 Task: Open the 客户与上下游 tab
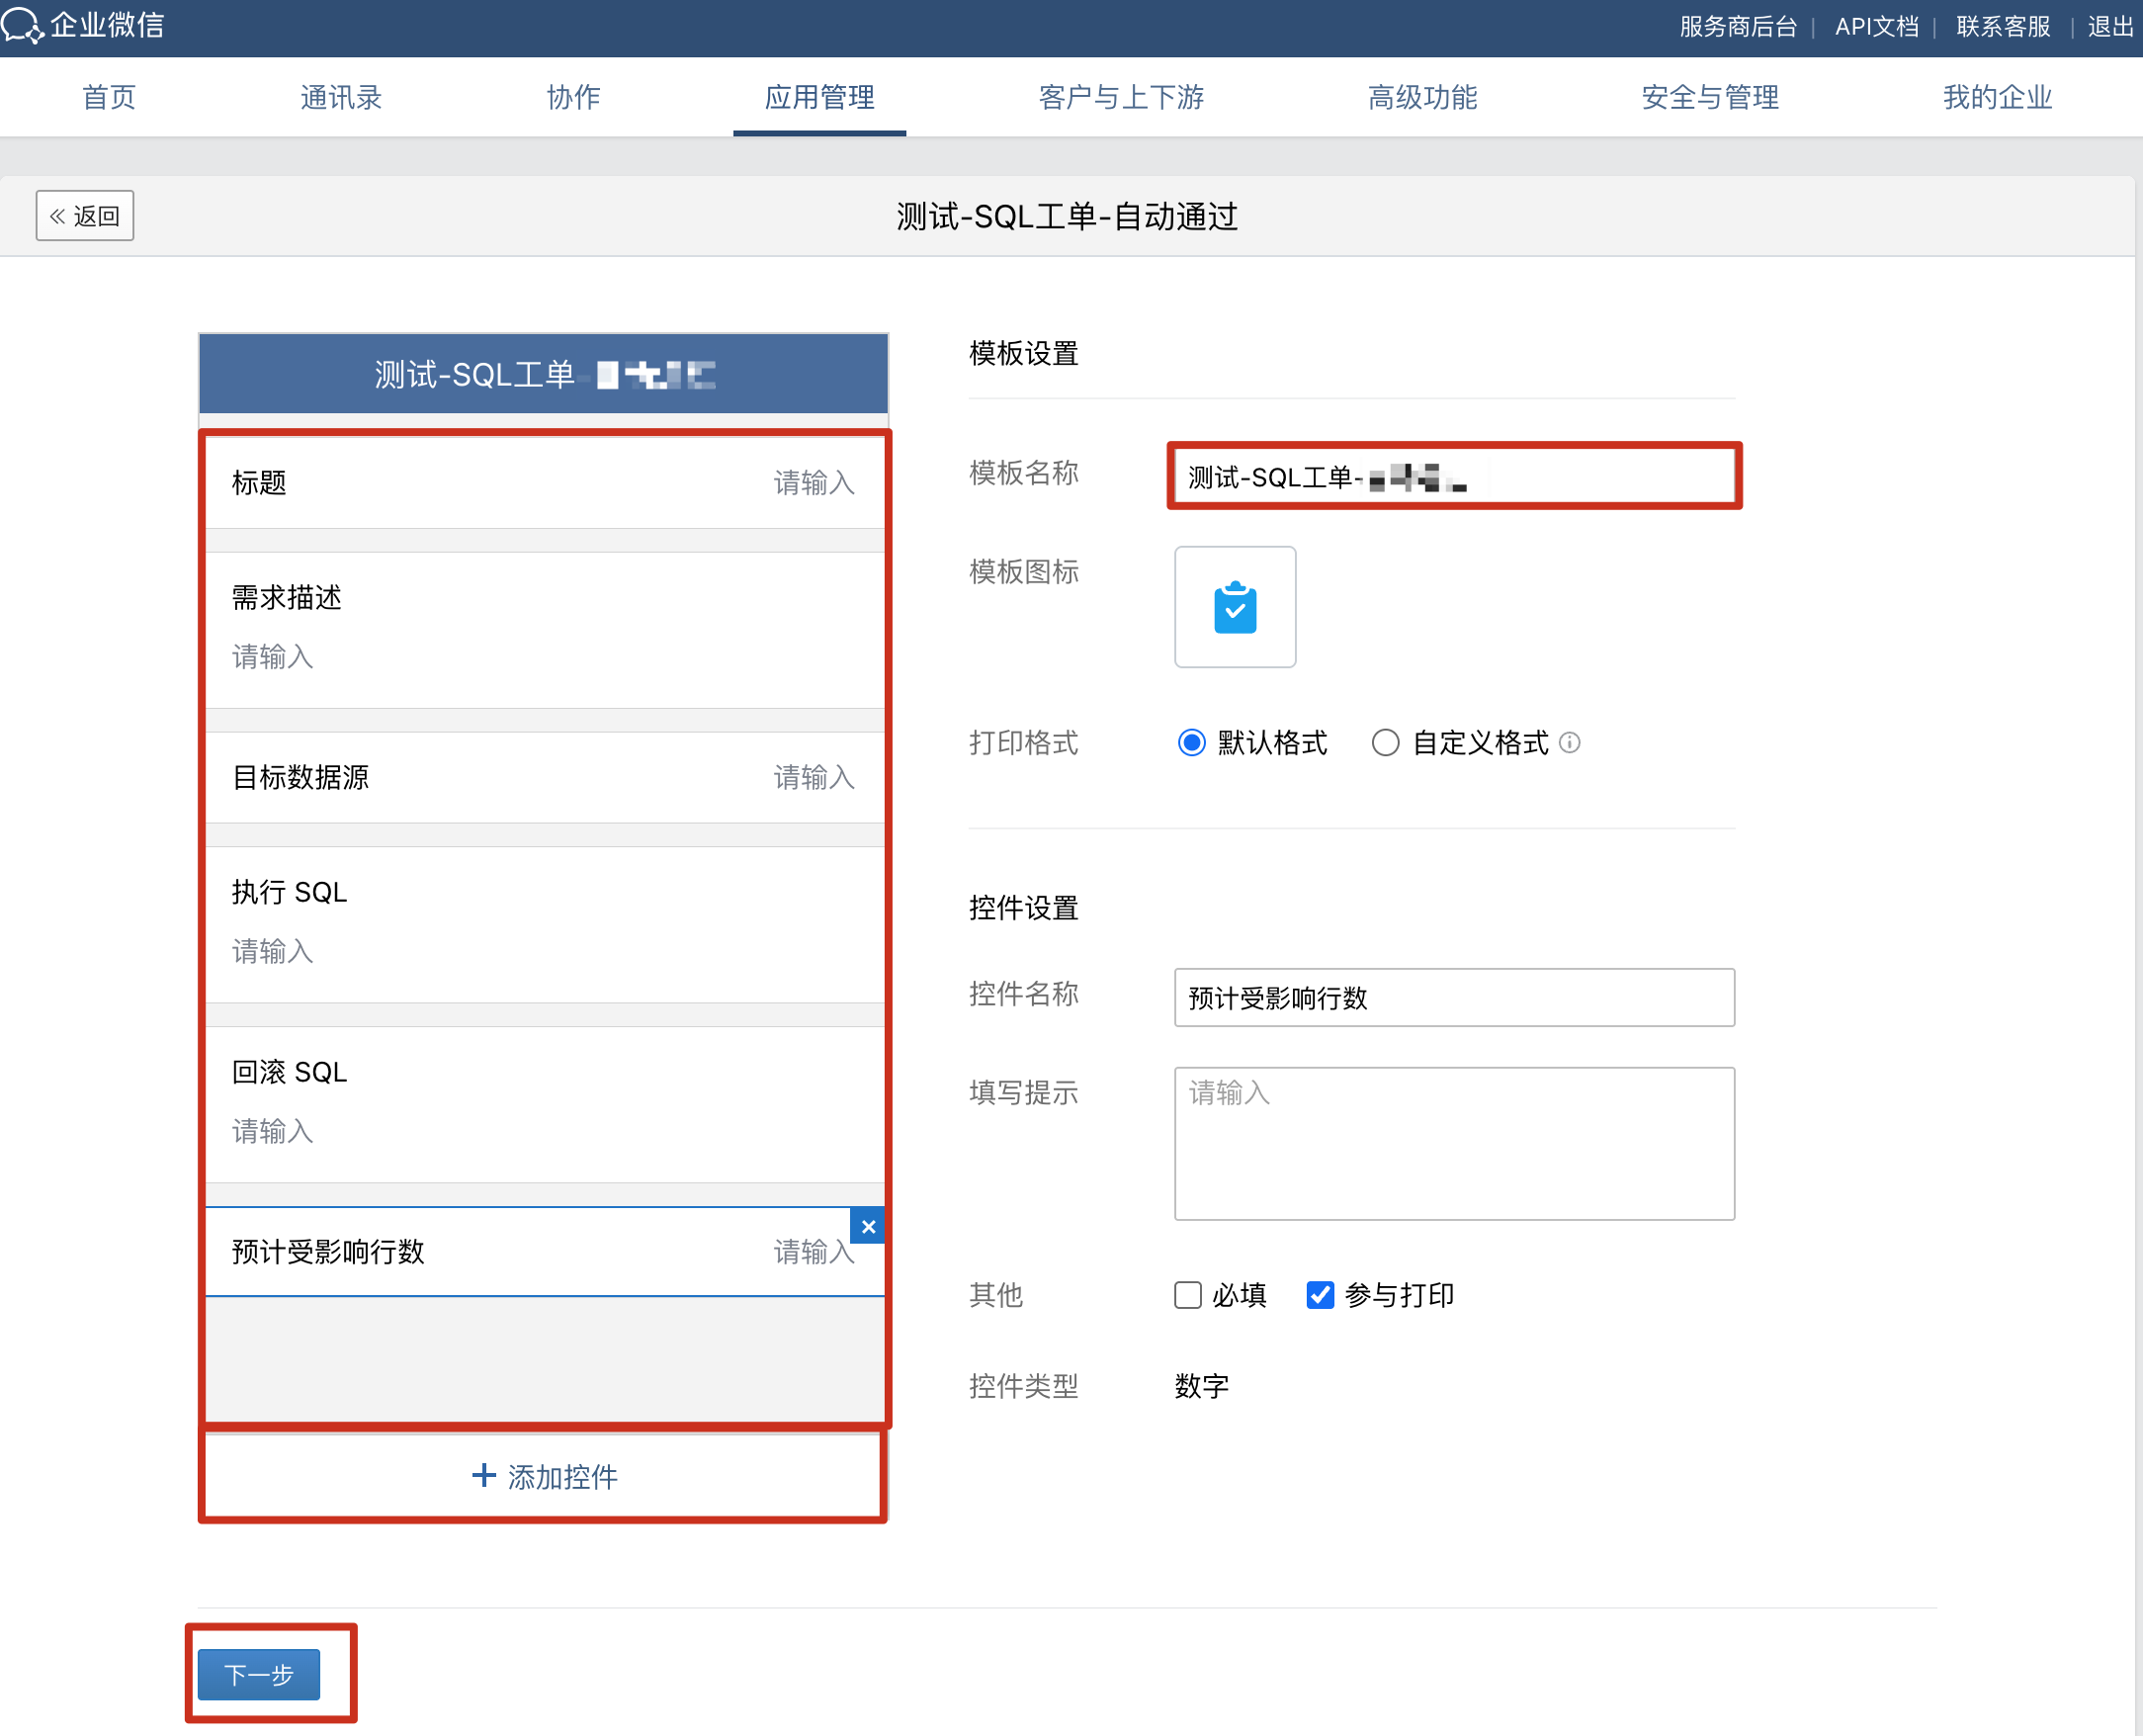point(1121,97)
